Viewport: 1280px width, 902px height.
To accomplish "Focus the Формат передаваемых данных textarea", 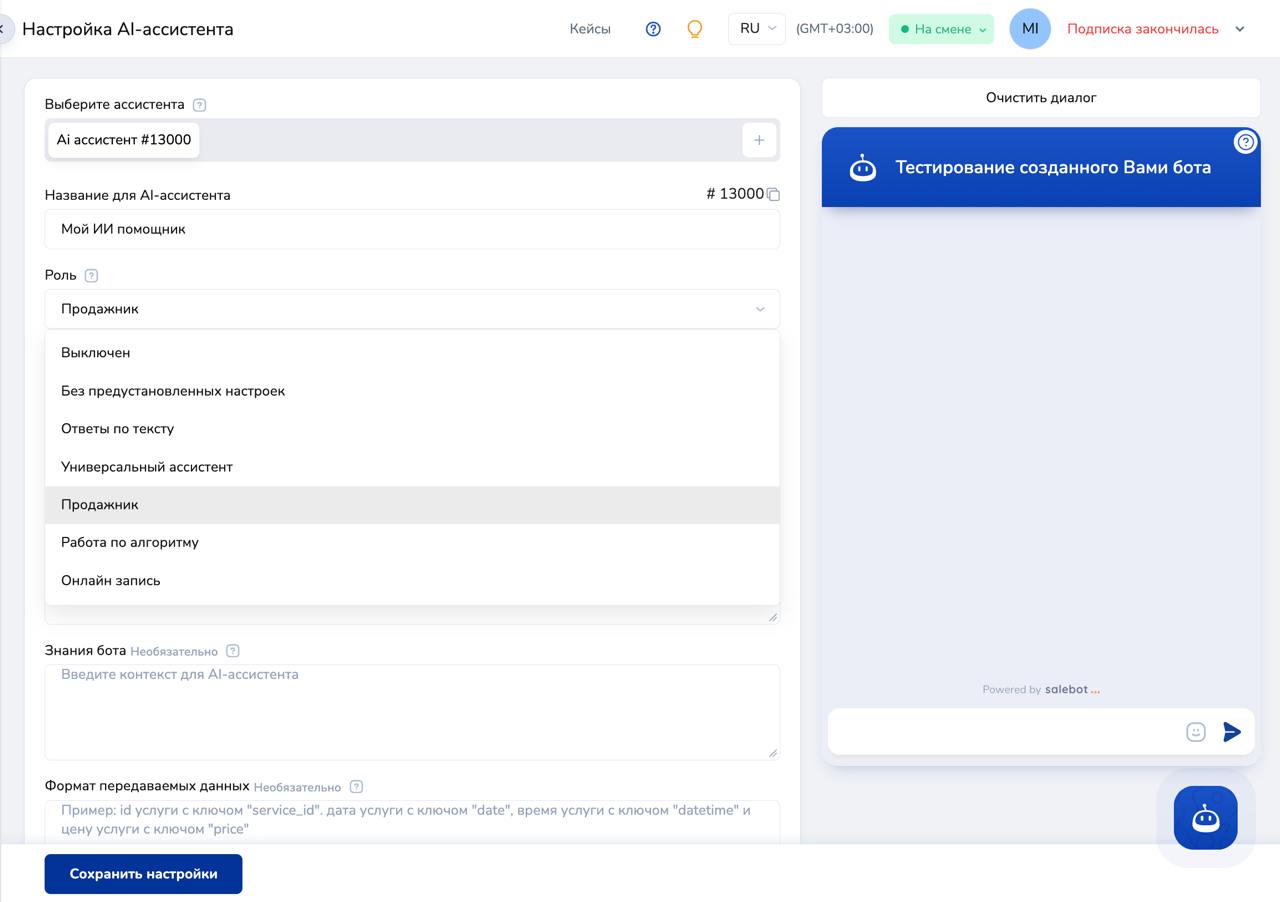I will point(412,821).
